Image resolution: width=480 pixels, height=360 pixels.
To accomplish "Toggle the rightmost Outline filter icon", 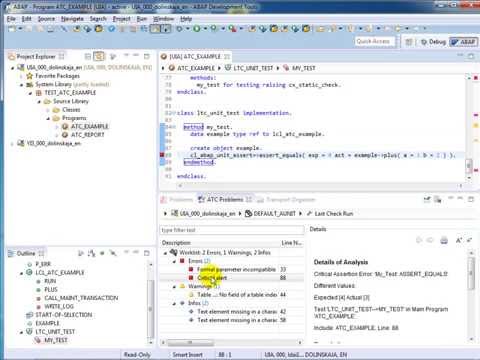I will [x=113, y=253].
